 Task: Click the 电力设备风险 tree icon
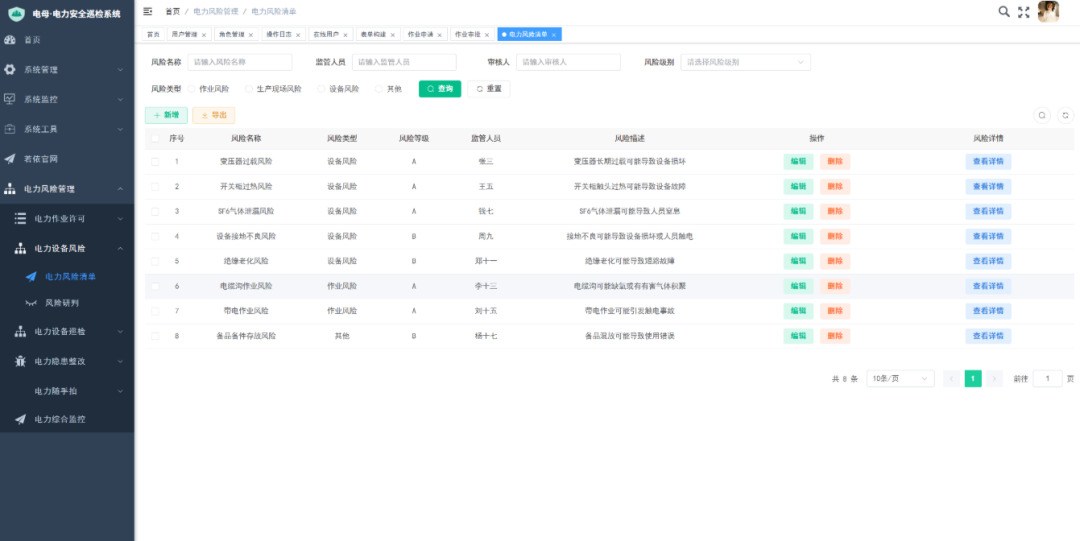click(21, 248)
